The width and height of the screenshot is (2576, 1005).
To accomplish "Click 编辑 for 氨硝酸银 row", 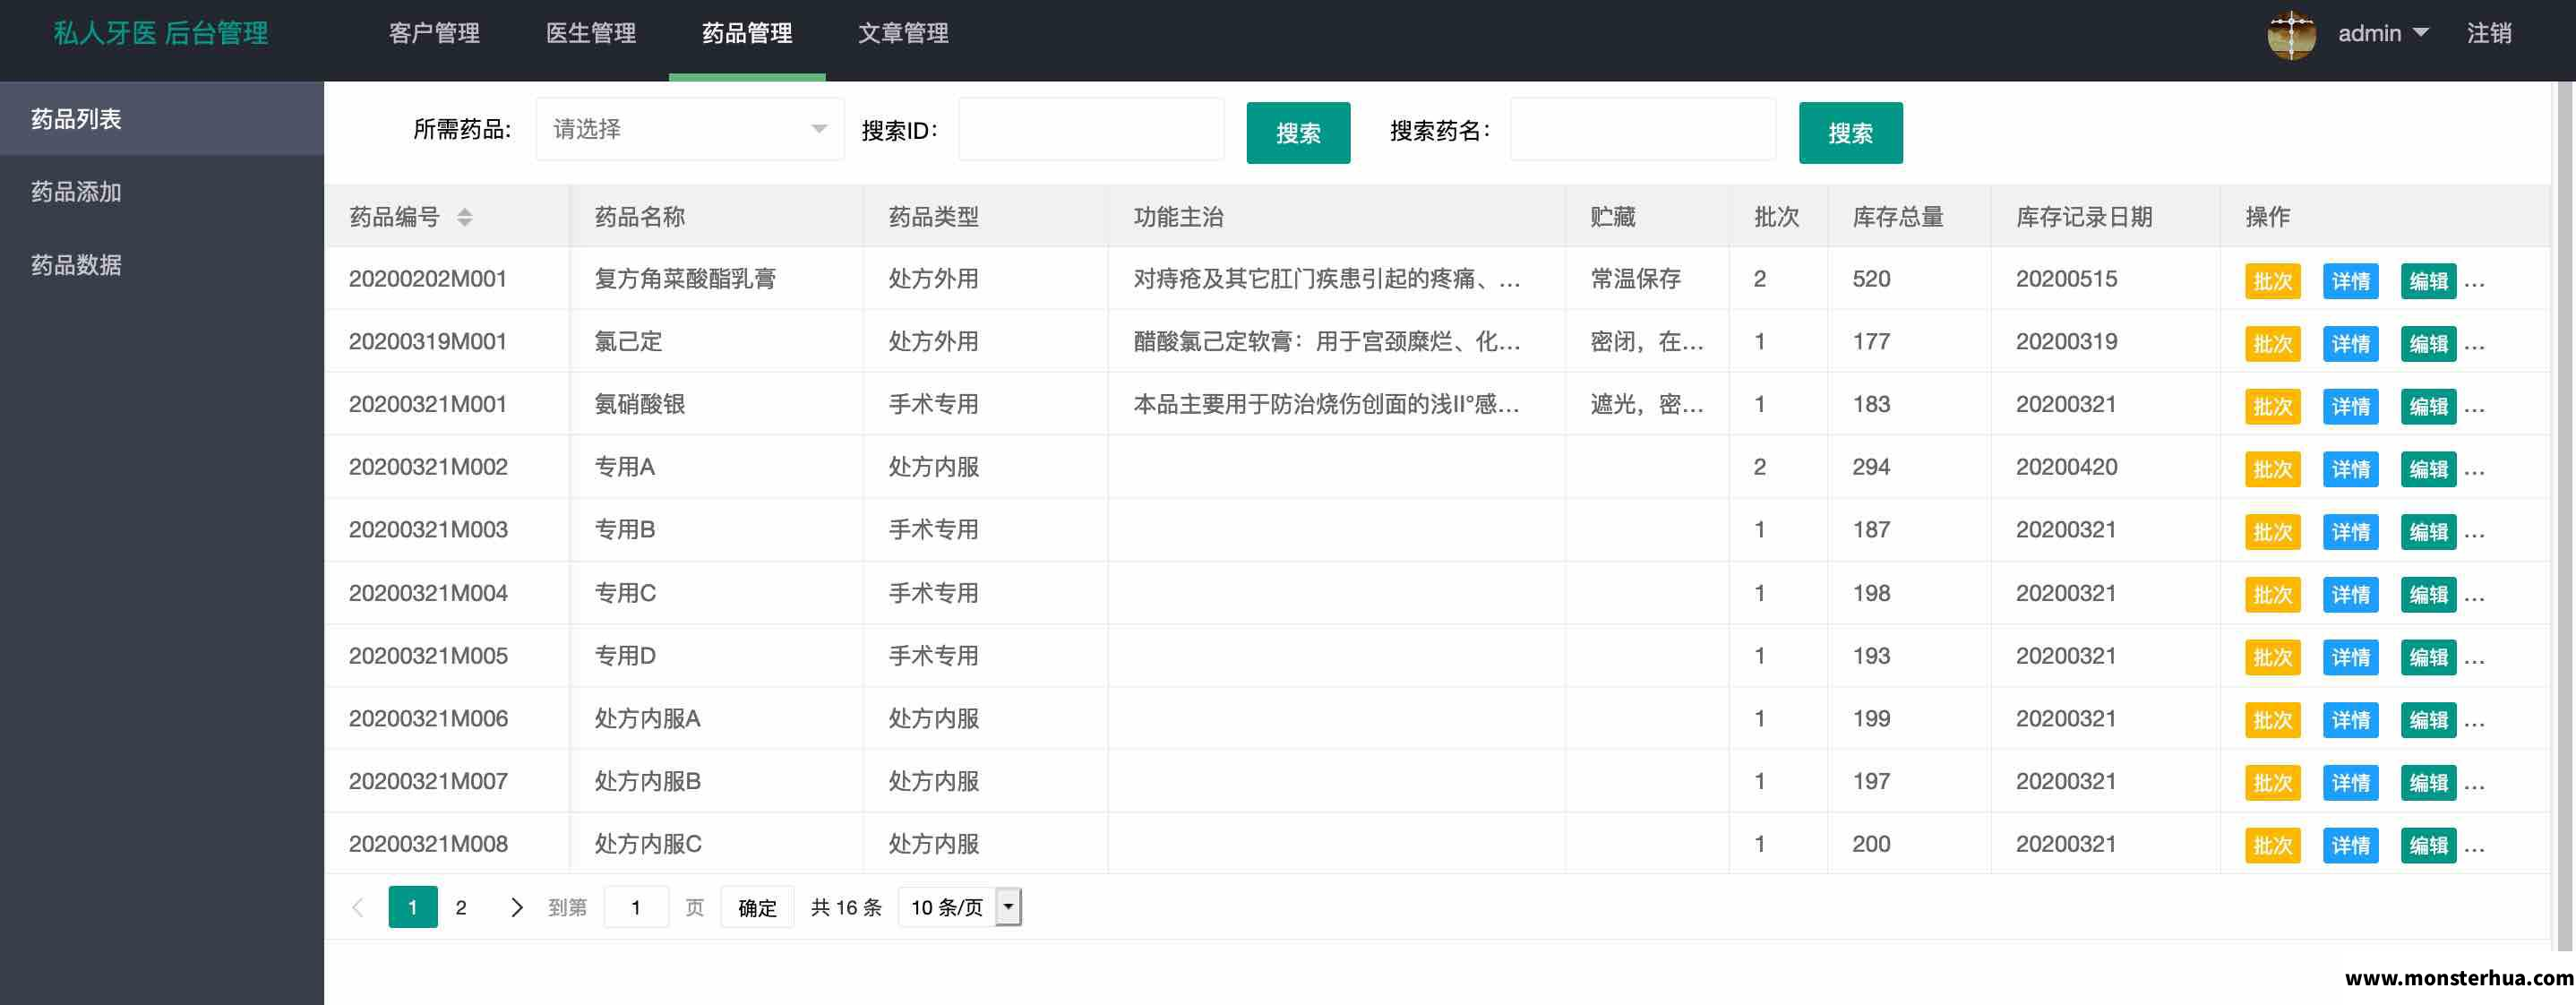I will (x=2429, y=407).
